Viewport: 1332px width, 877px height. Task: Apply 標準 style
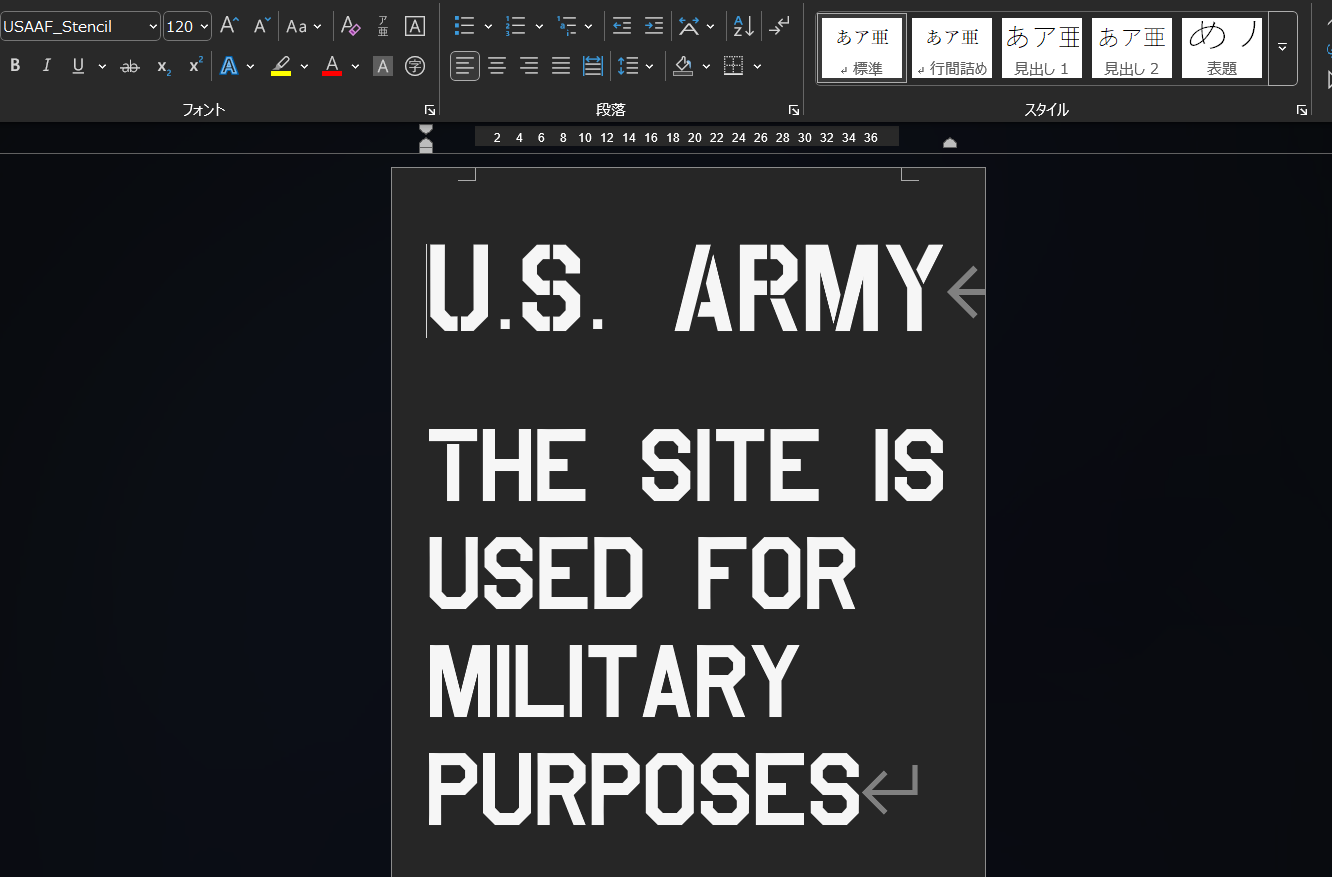862,48
